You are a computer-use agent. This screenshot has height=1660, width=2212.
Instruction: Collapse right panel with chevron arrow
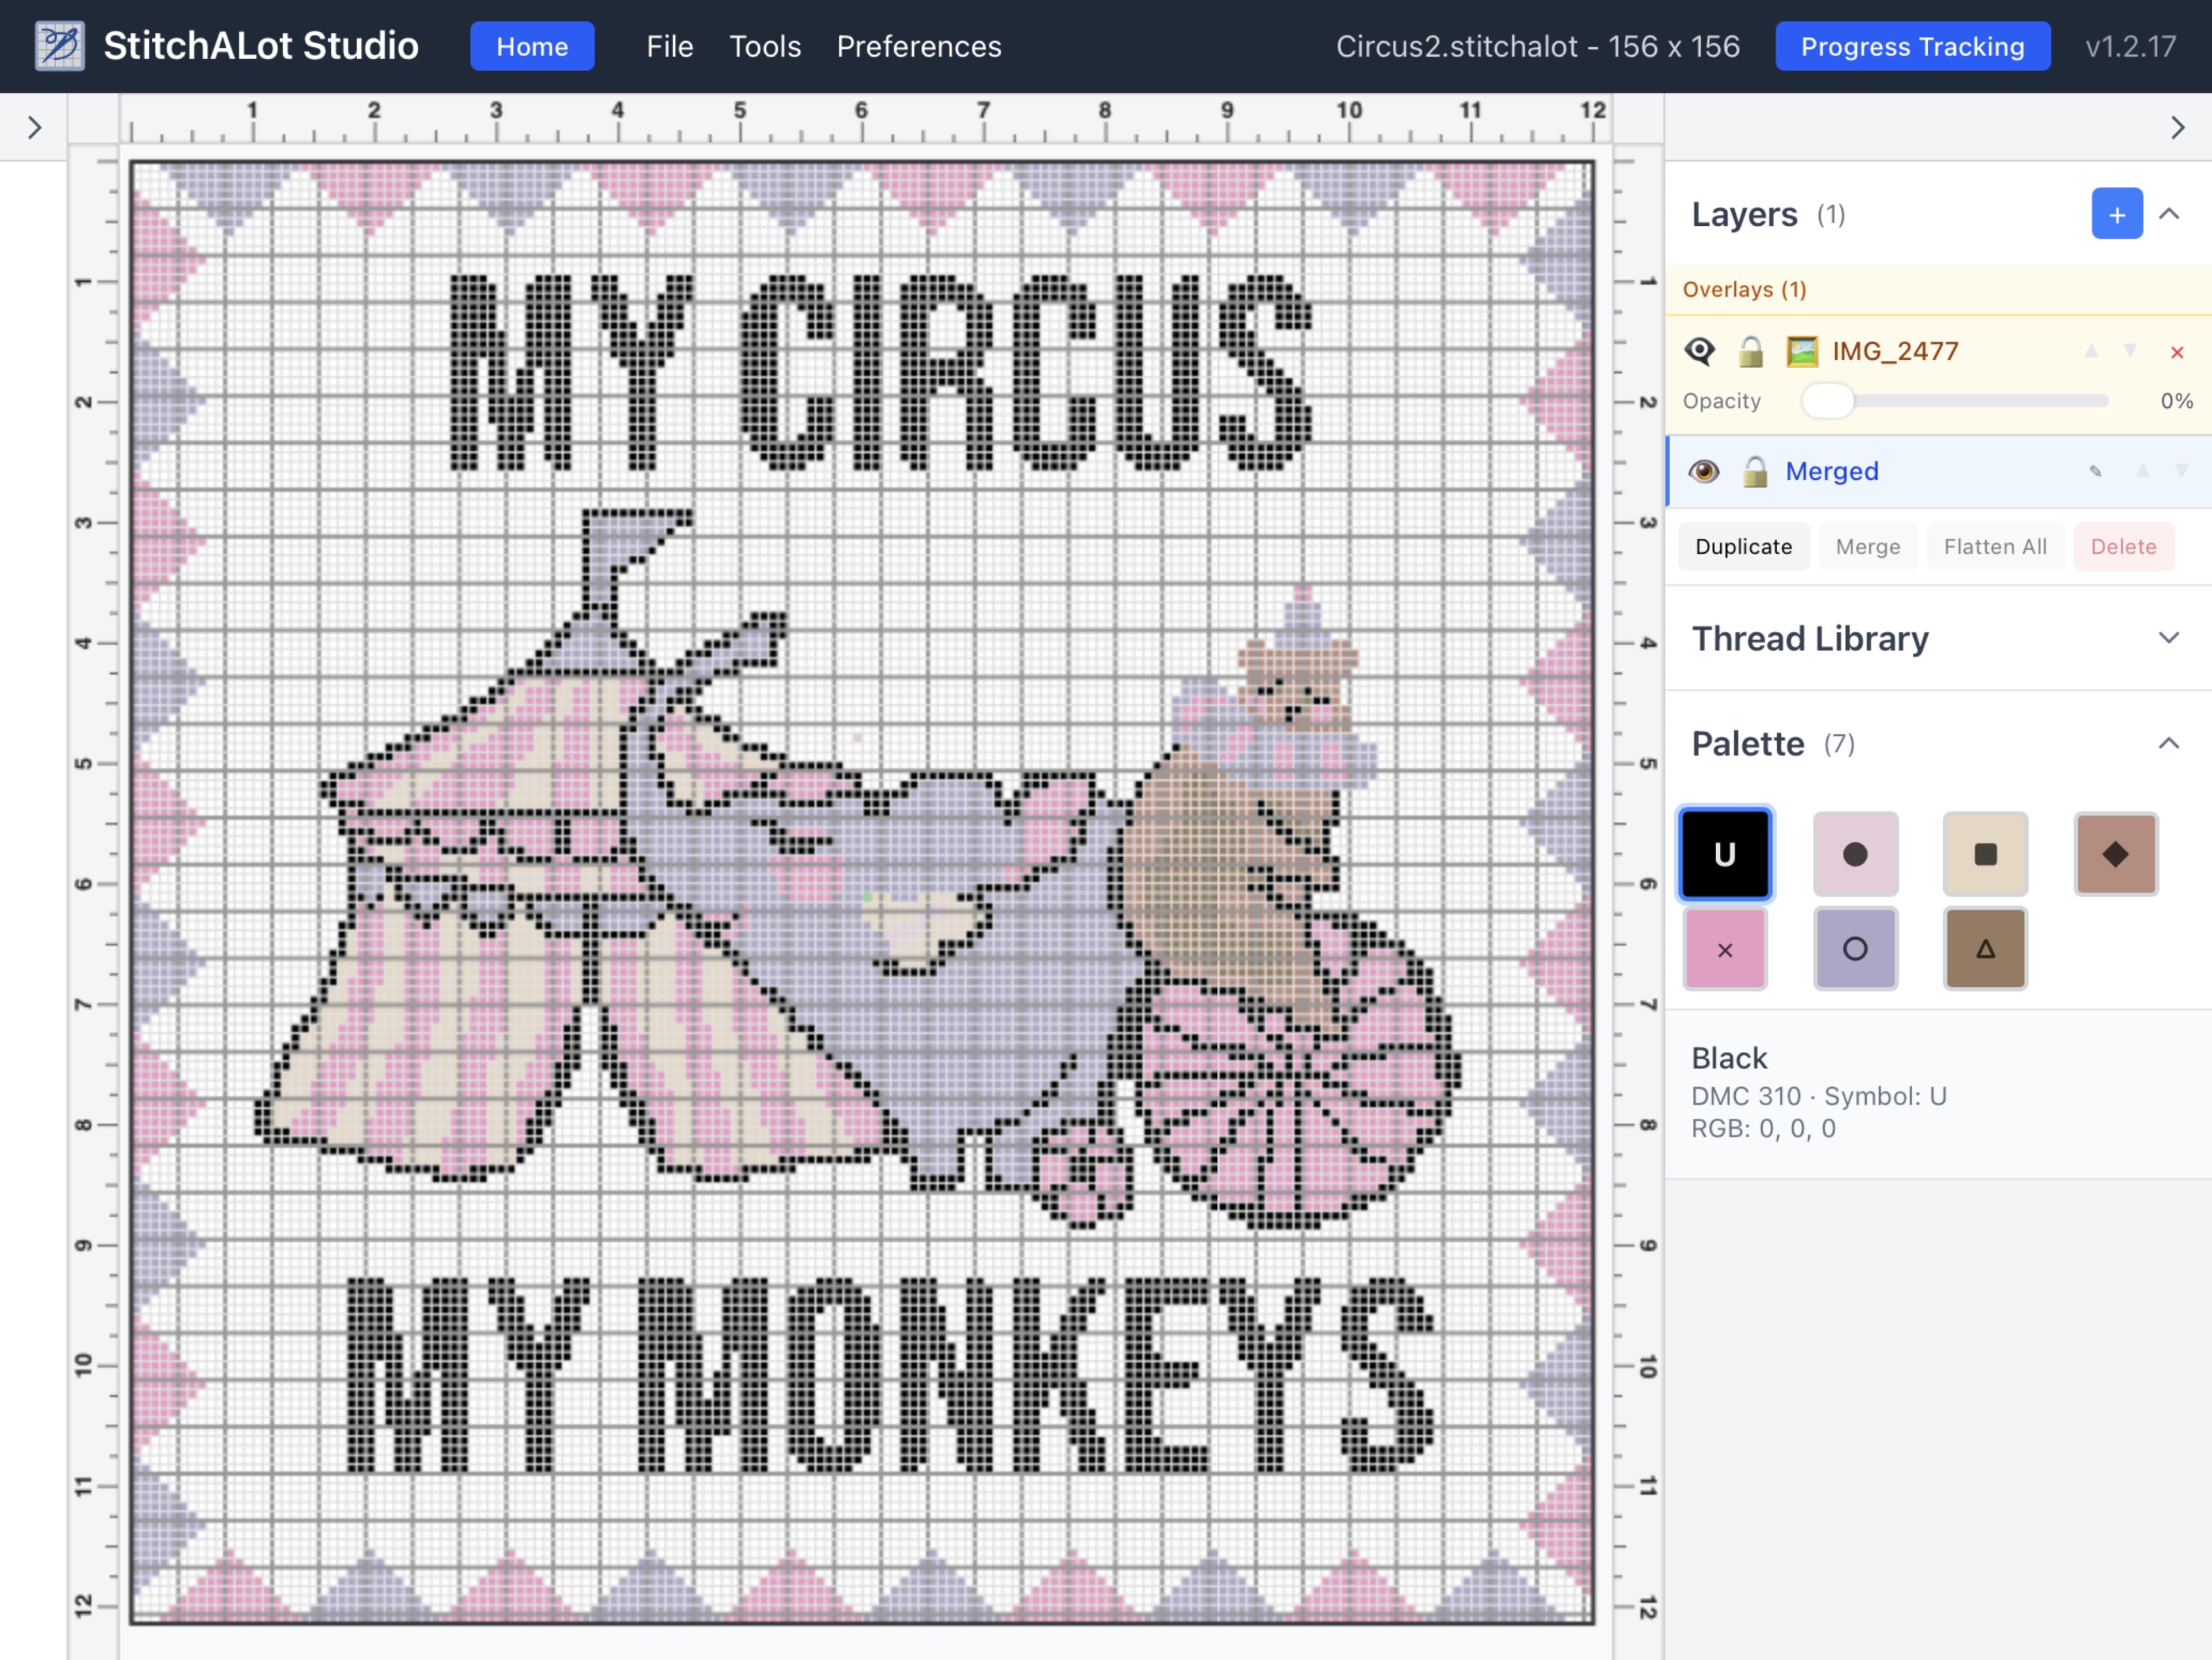2177,127
